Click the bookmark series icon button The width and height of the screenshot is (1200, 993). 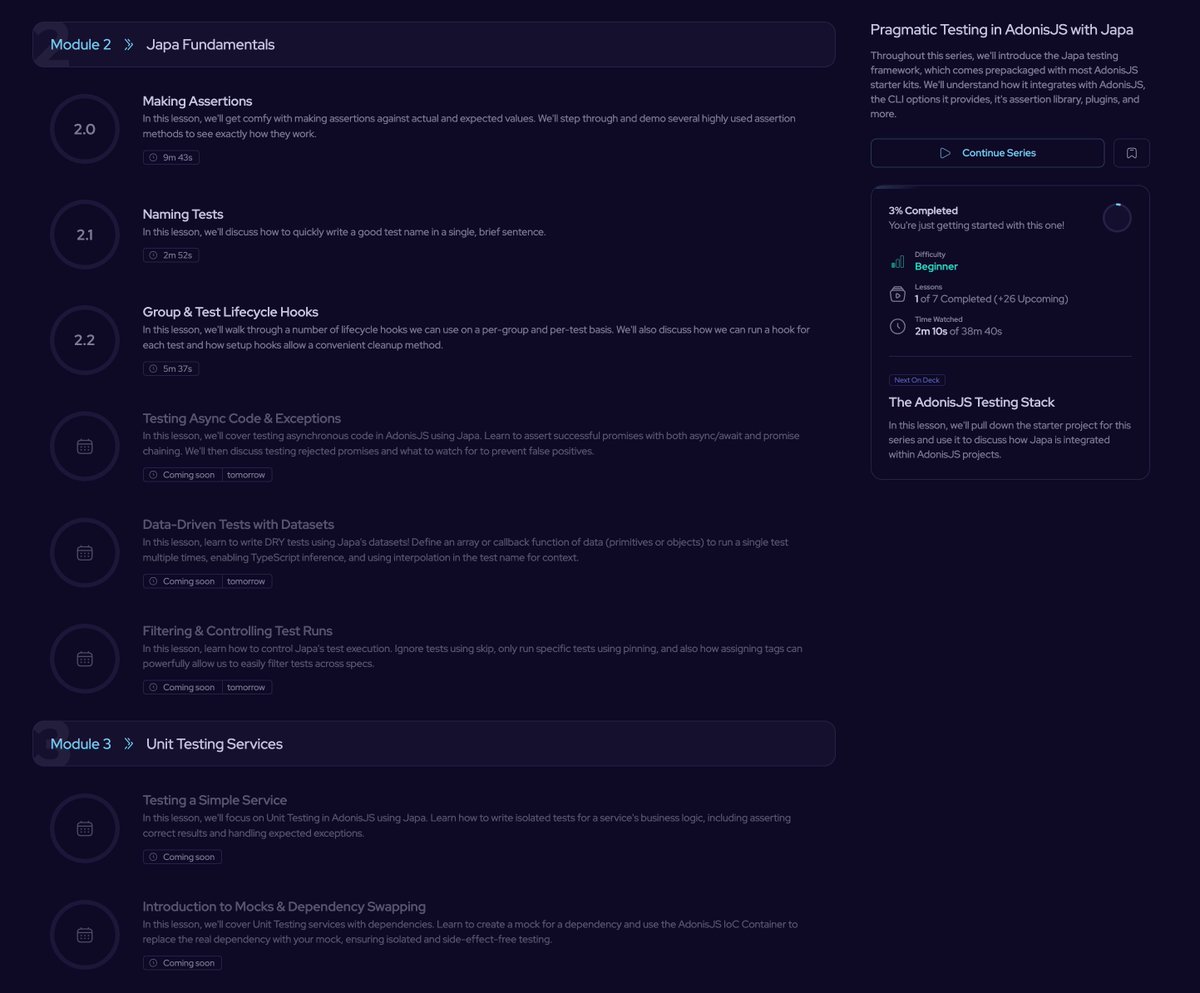click(1132, 153)
